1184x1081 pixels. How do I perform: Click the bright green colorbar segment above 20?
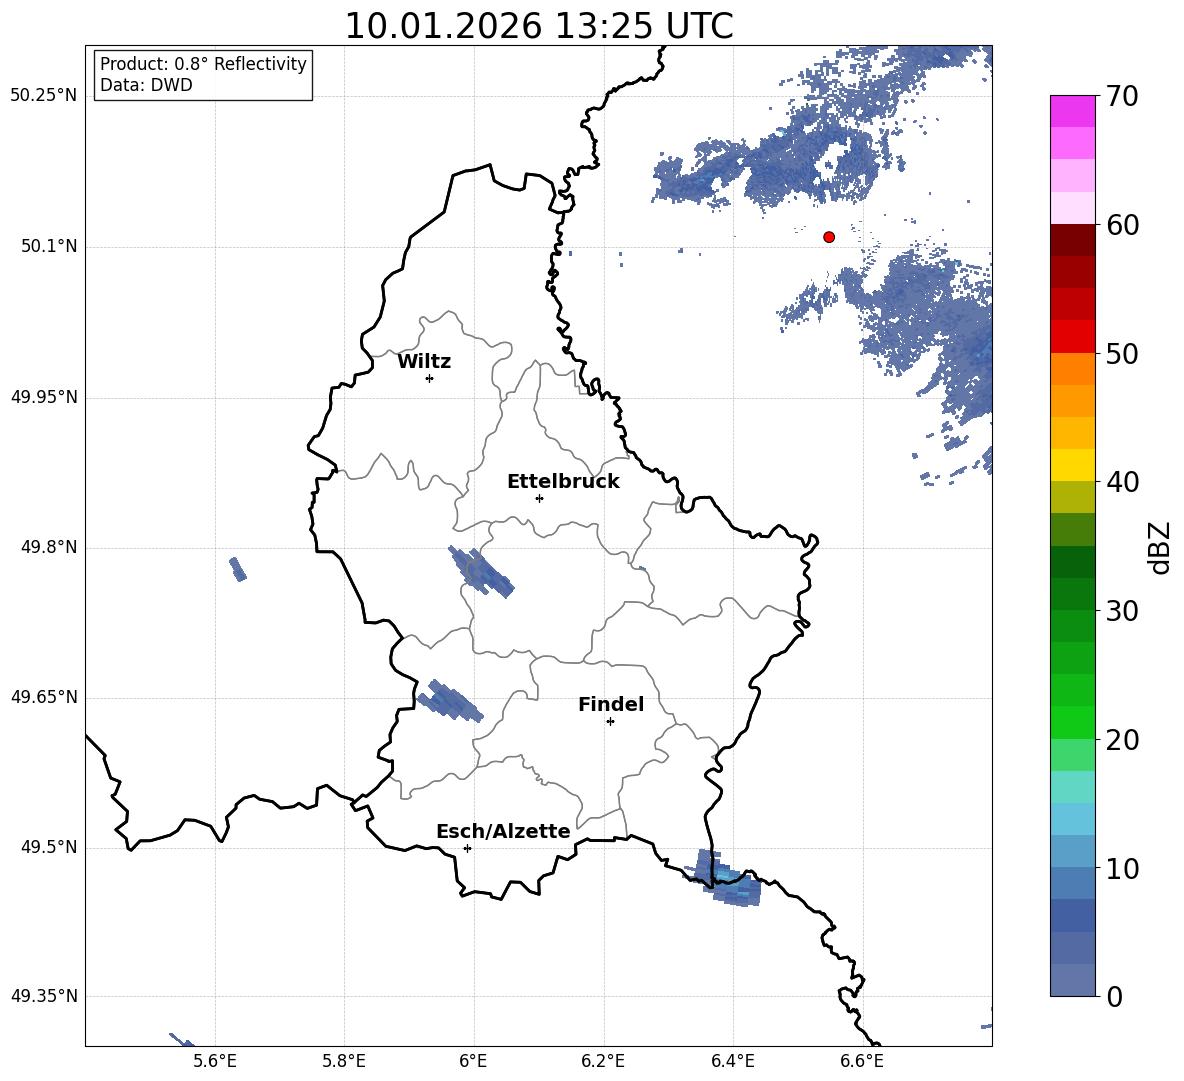tap(1072, 722)
